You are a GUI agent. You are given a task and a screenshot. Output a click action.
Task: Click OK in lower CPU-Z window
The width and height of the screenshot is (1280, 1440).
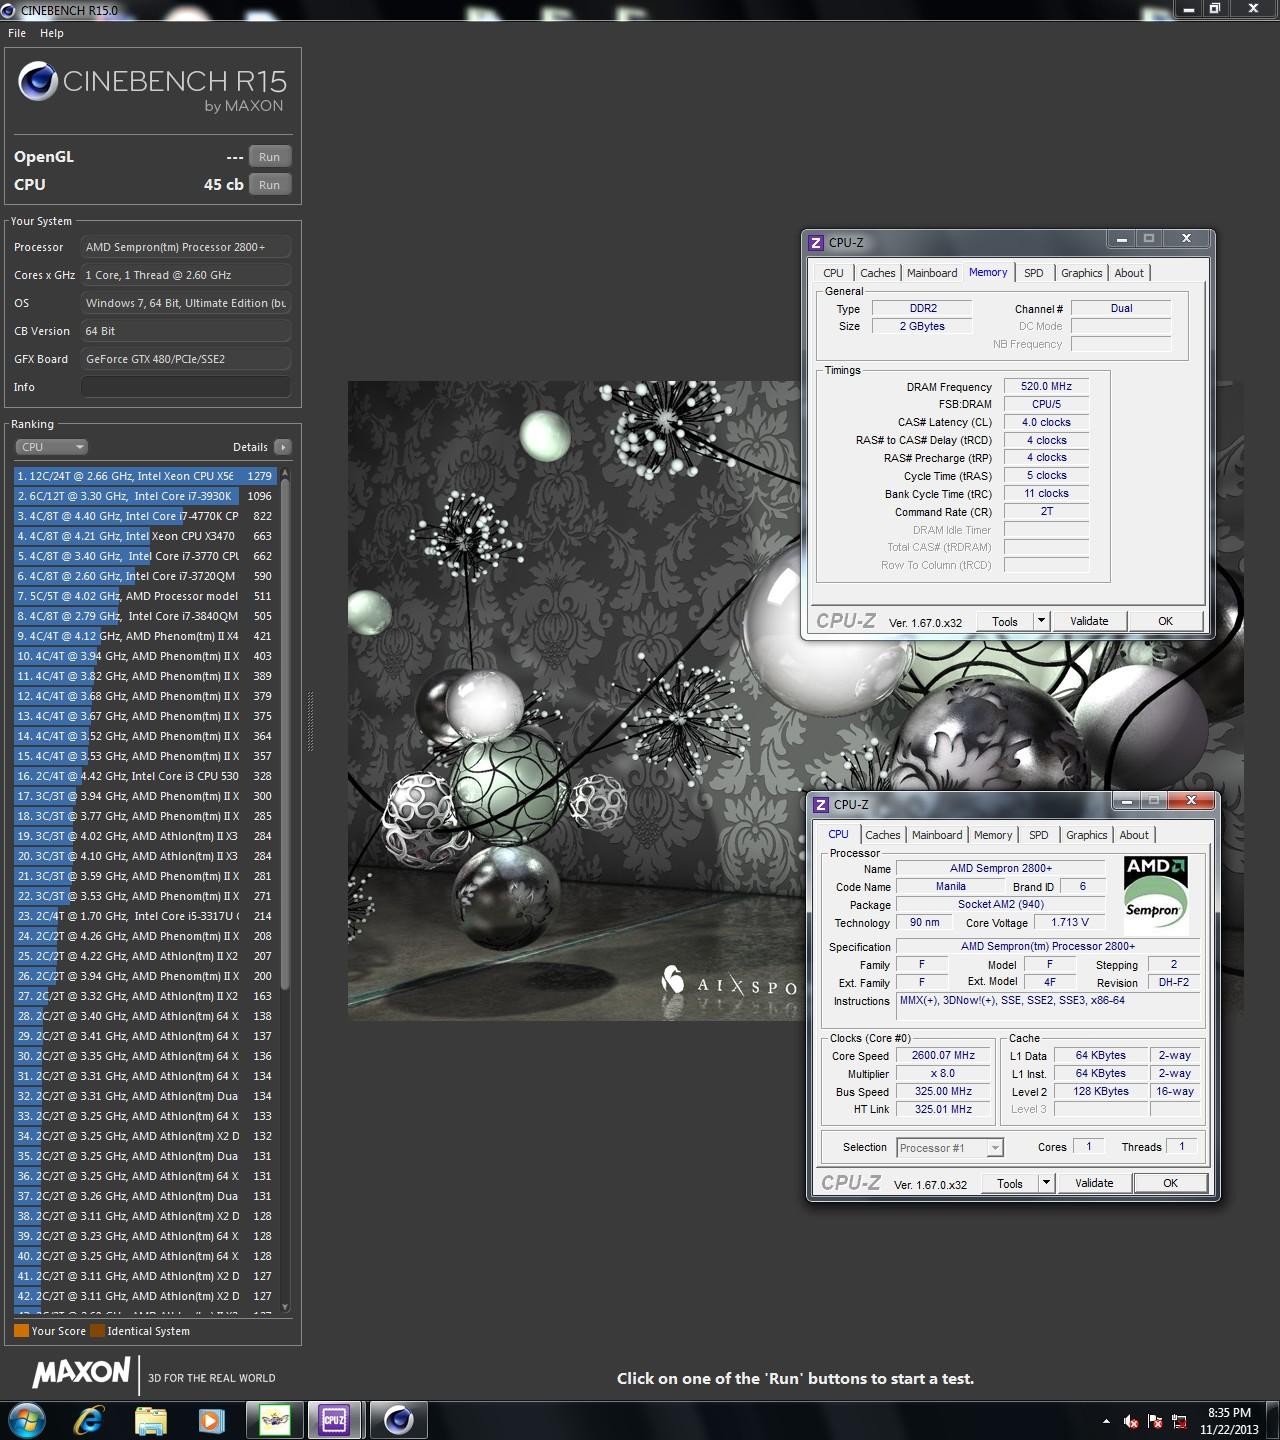[1170, 1183]
